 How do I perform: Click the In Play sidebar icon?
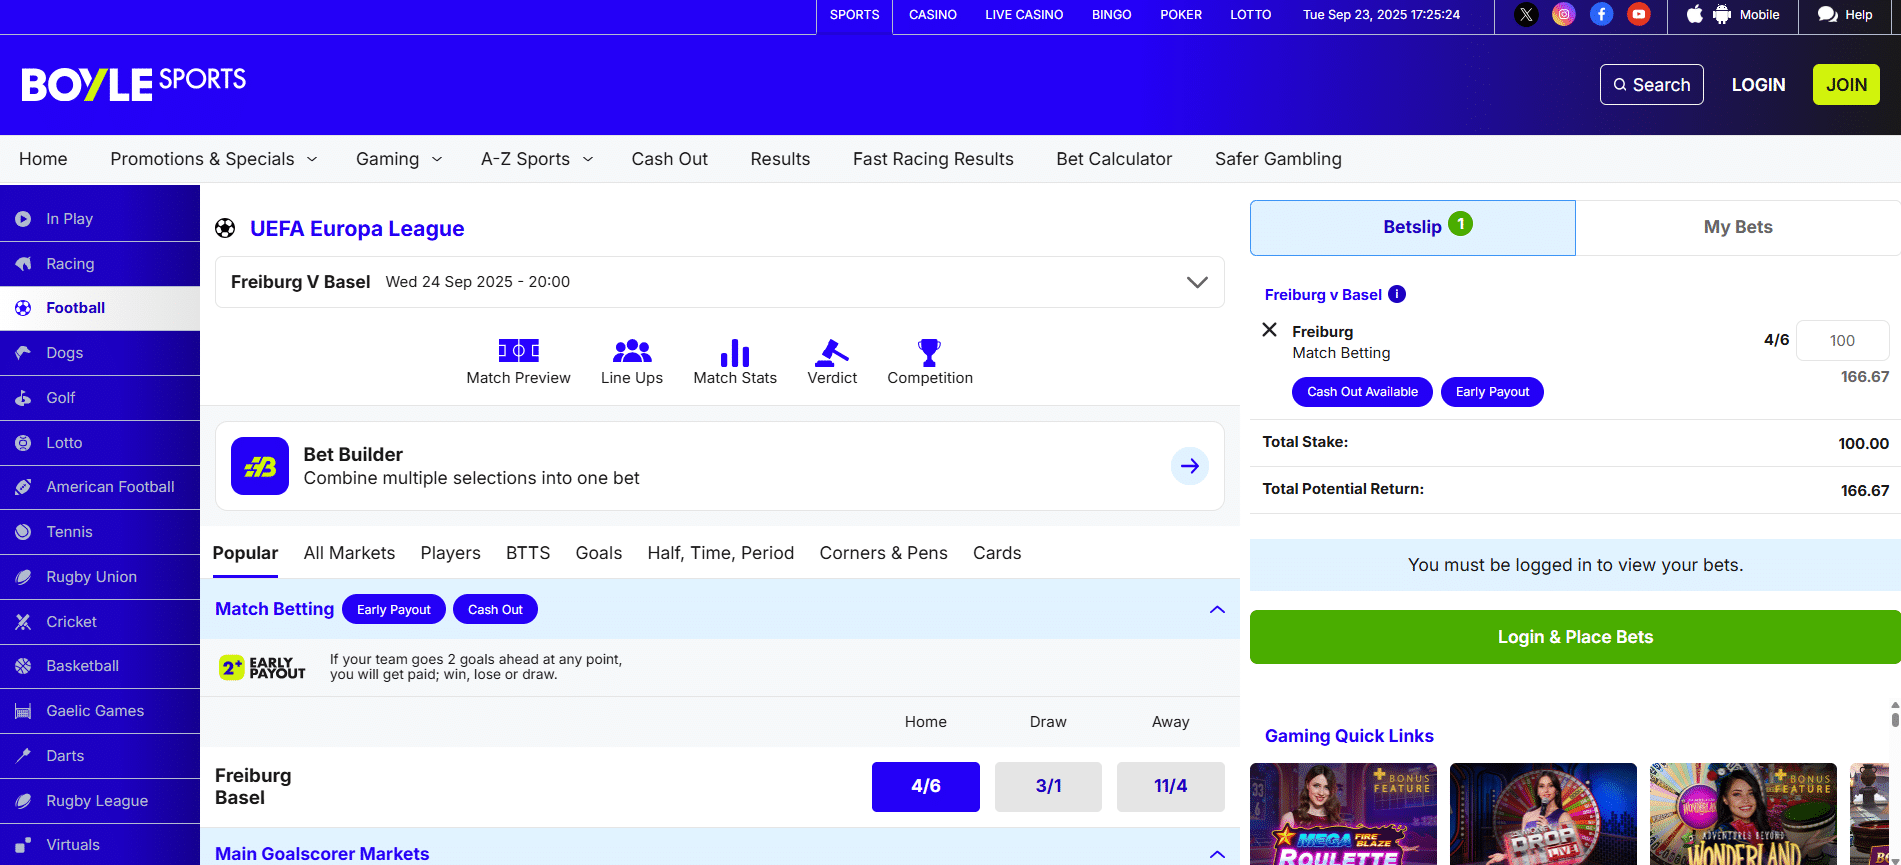click(x=23, y=219)
